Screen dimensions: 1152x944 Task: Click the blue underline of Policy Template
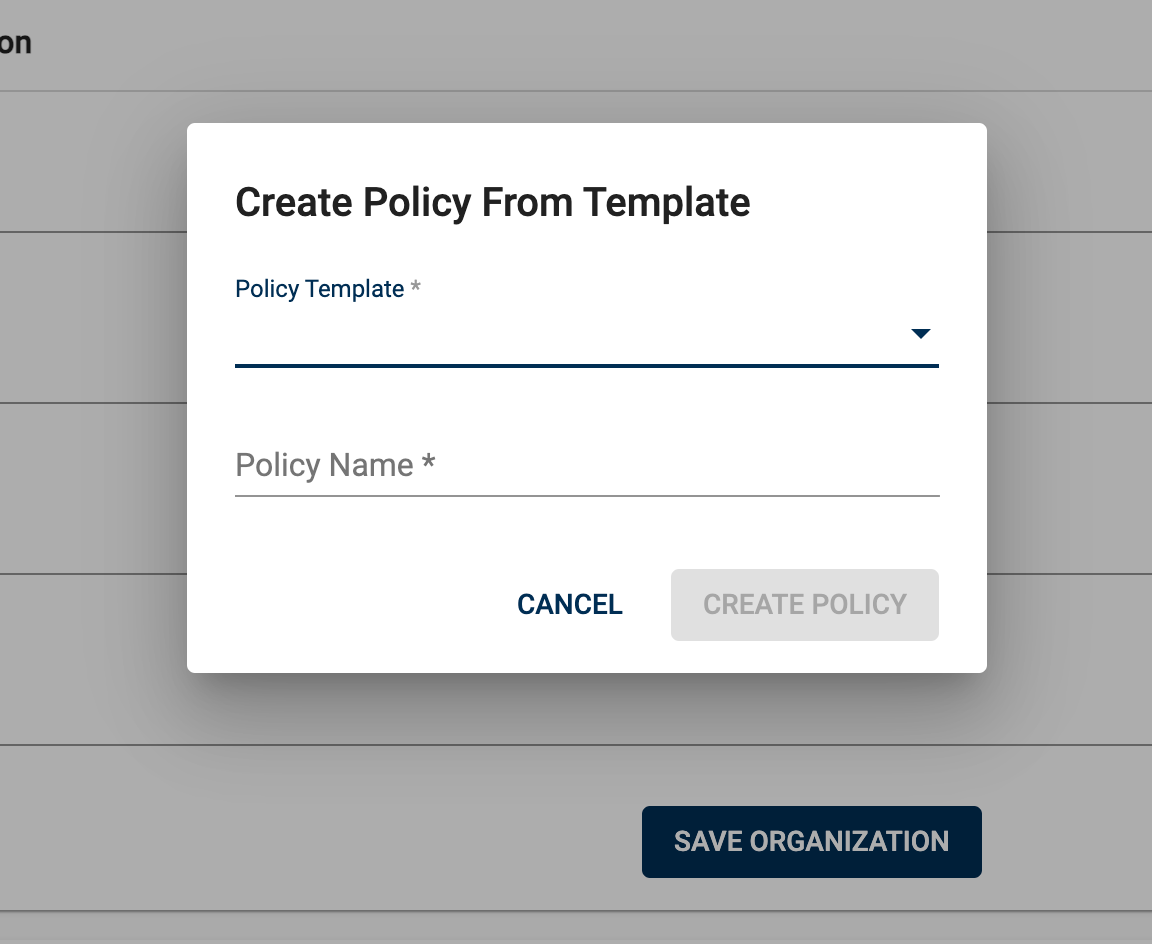click(587, 366)
